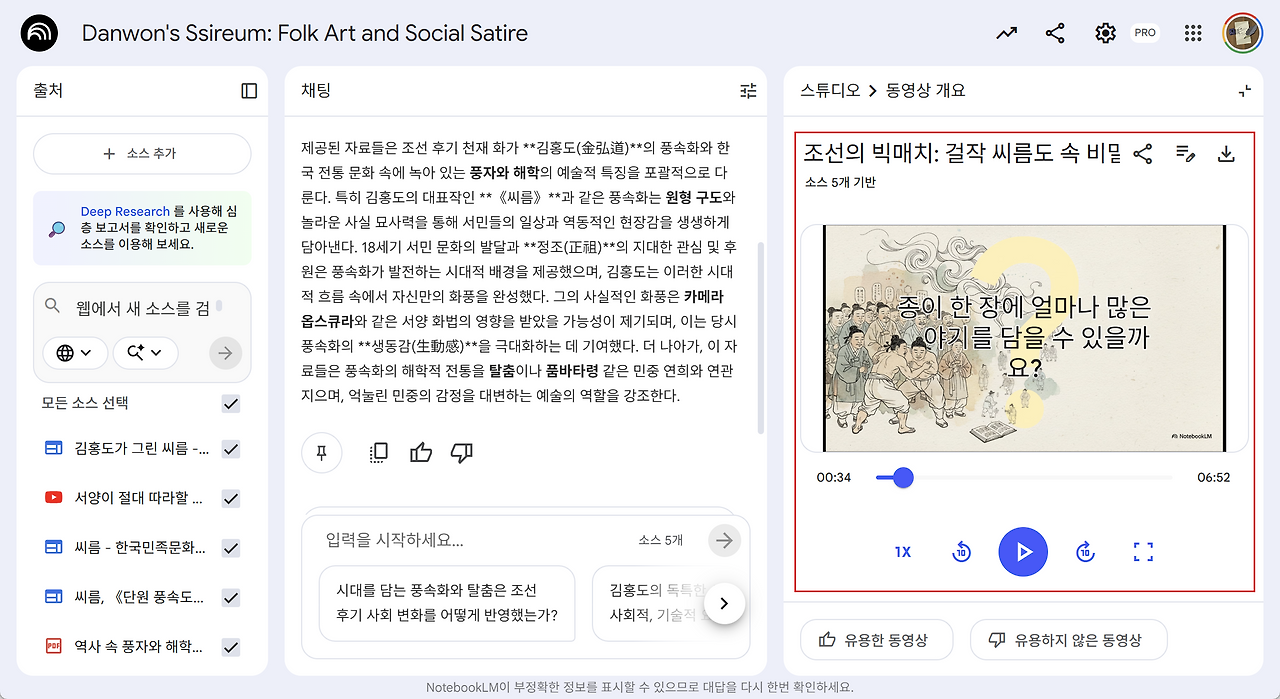Share the video overview

[x=1143, y=153]
